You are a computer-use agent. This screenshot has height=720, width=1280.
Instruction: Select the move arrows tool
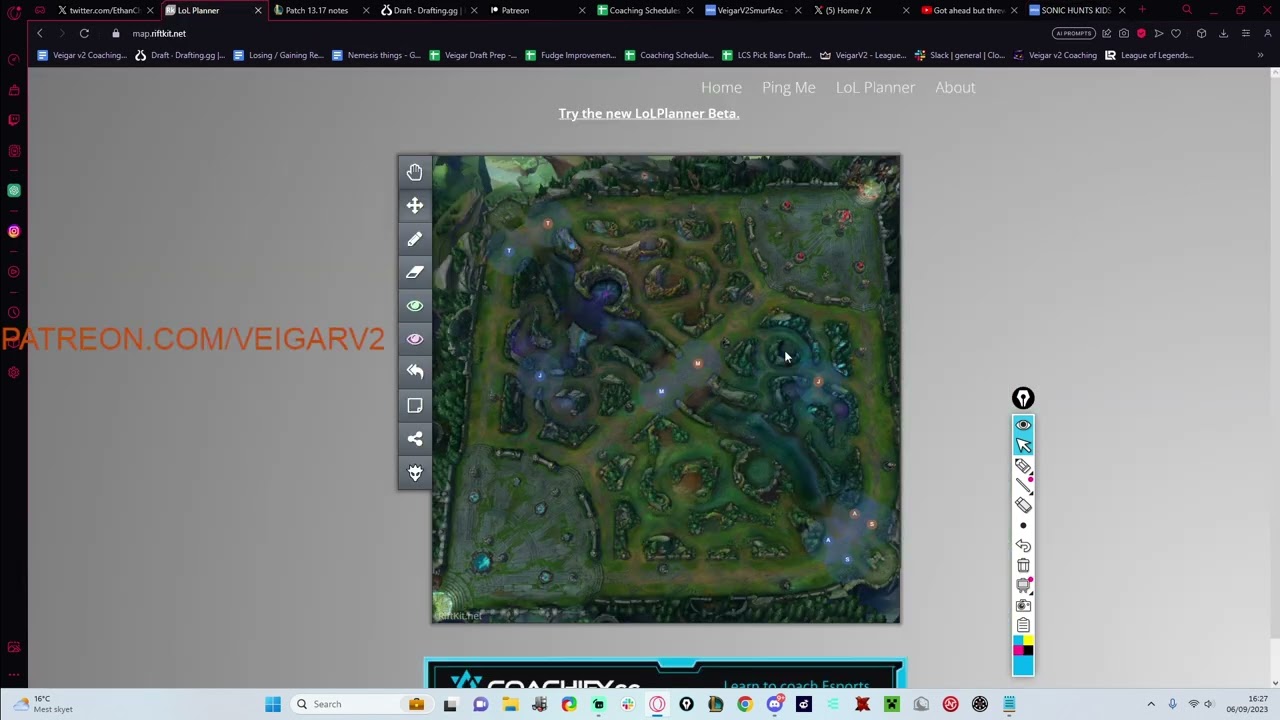pos(415,205)
